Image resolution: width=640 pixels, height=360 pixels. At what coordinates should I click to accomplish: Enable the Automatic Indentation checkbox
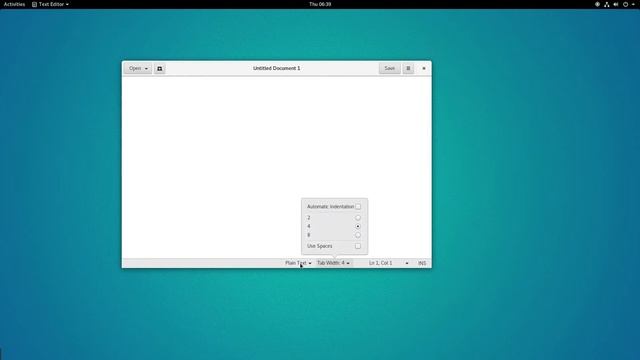(x=358, y=207)
